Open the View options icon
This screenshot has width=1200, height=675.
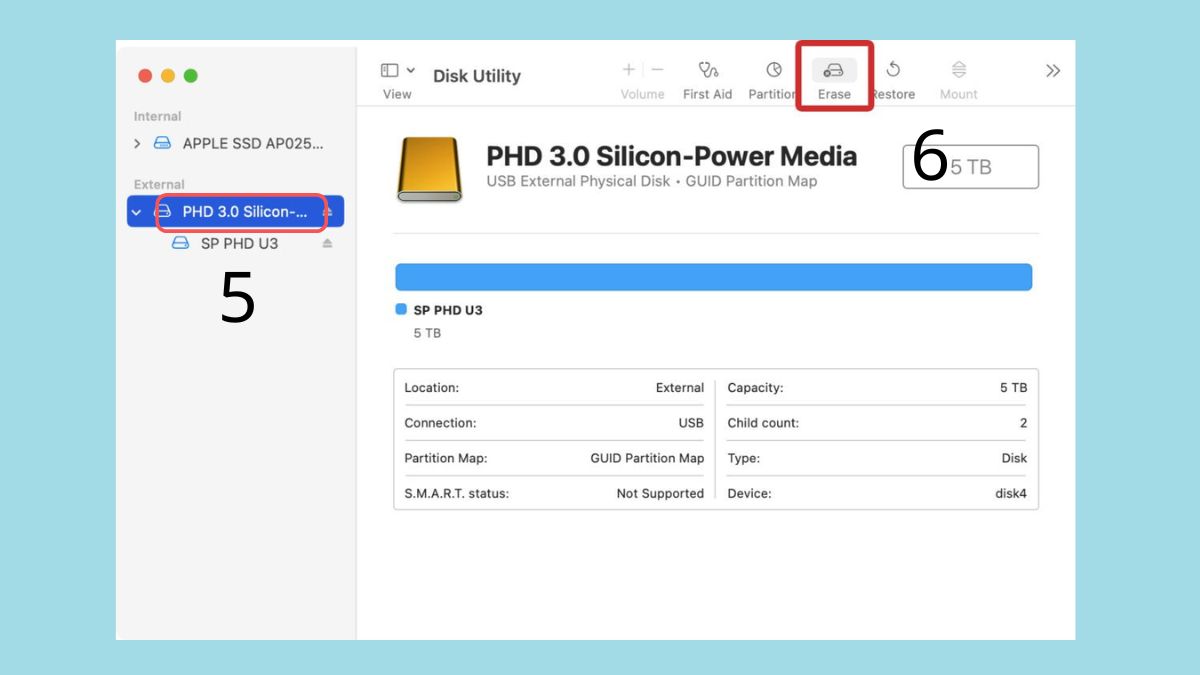tap(388, 70)
